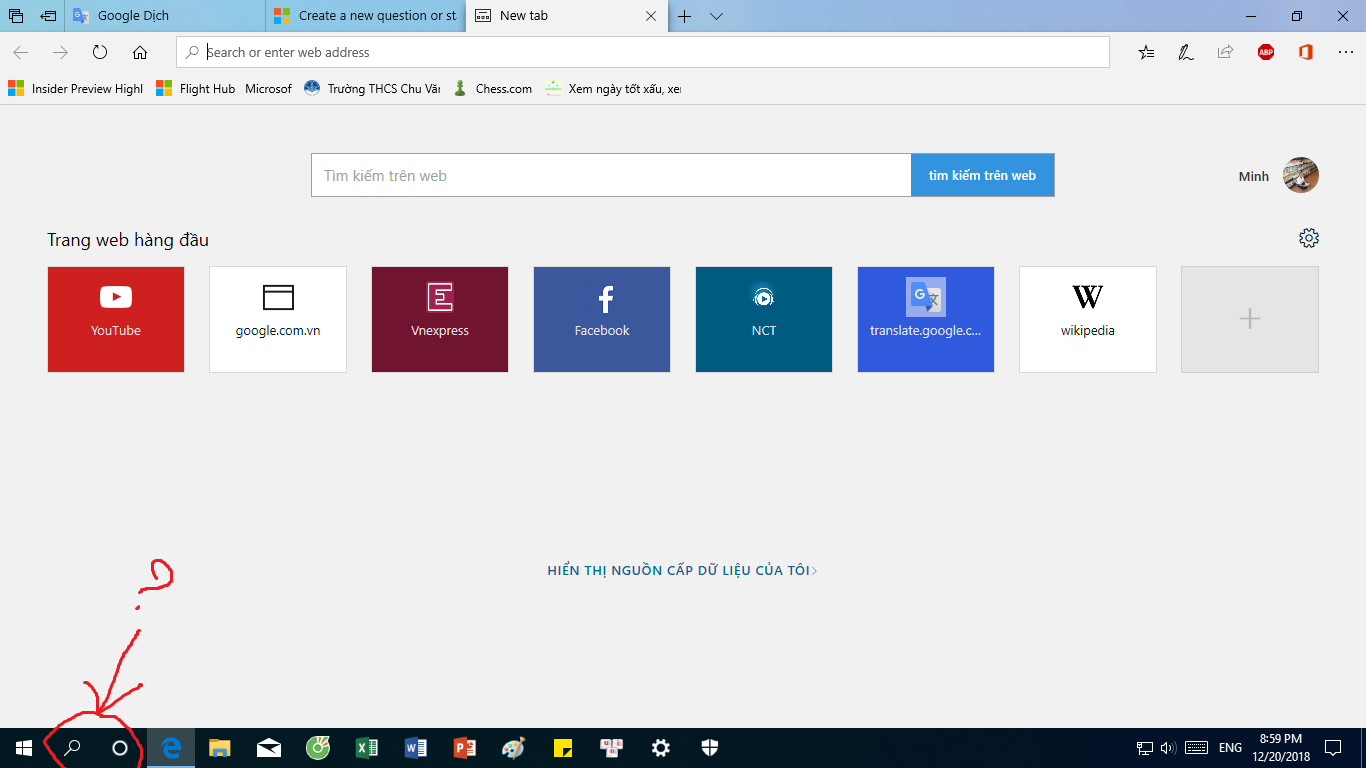This screenshot has height=768, width=1366.
Task: Switch to the Google Dịch tab
Action: [165, 16]
